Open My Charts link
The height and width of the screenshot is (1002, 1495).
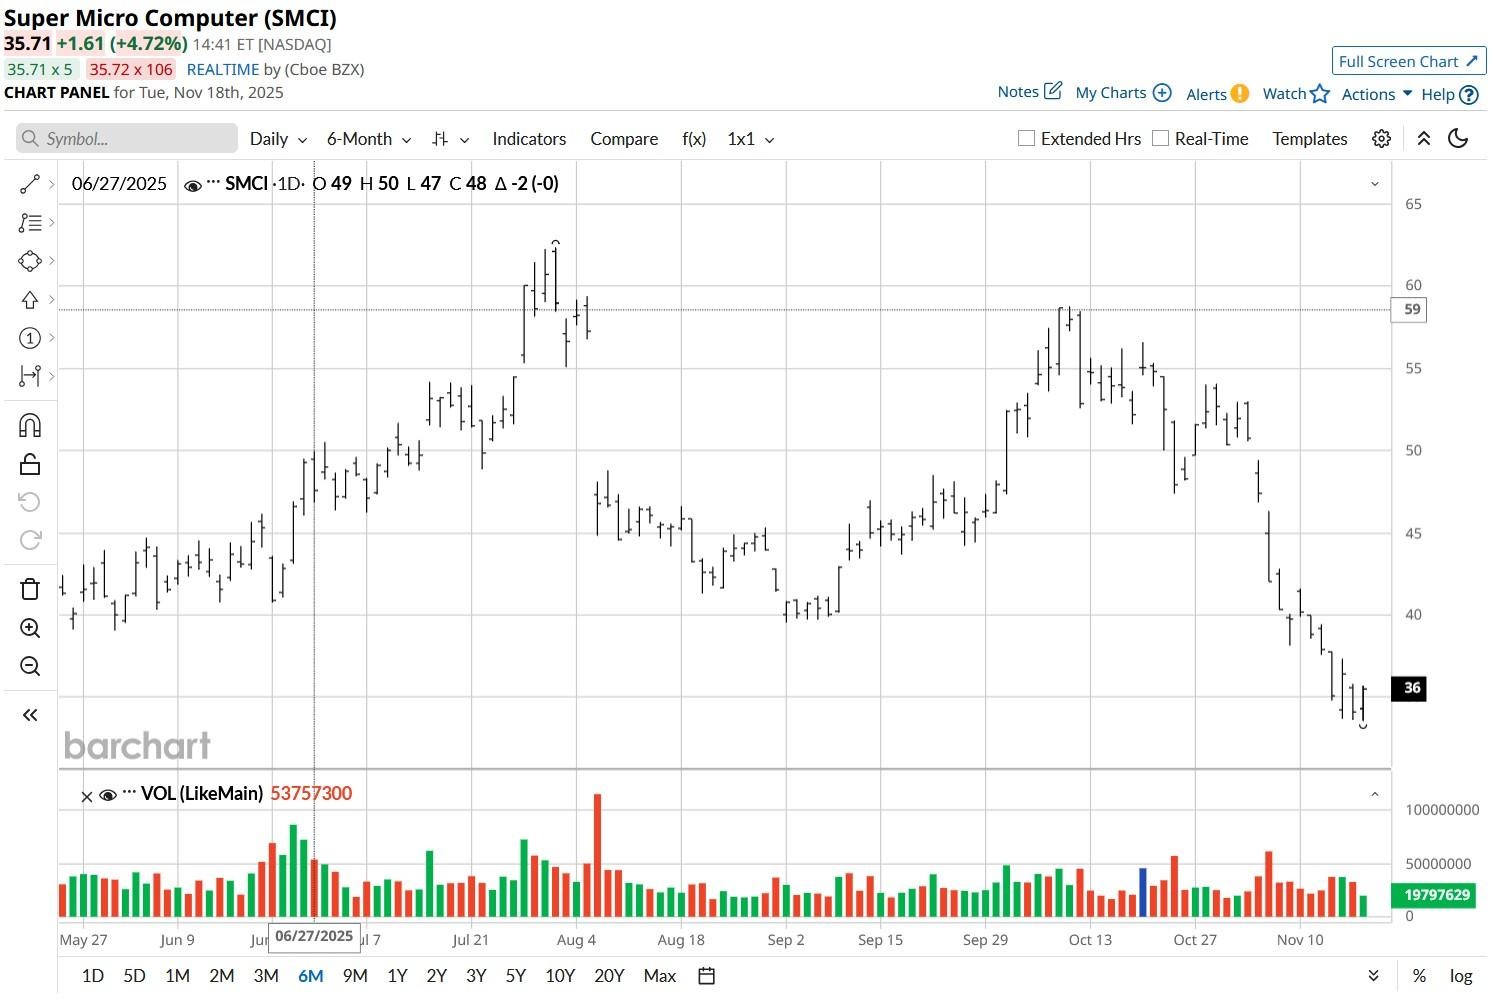[1123, 93]
